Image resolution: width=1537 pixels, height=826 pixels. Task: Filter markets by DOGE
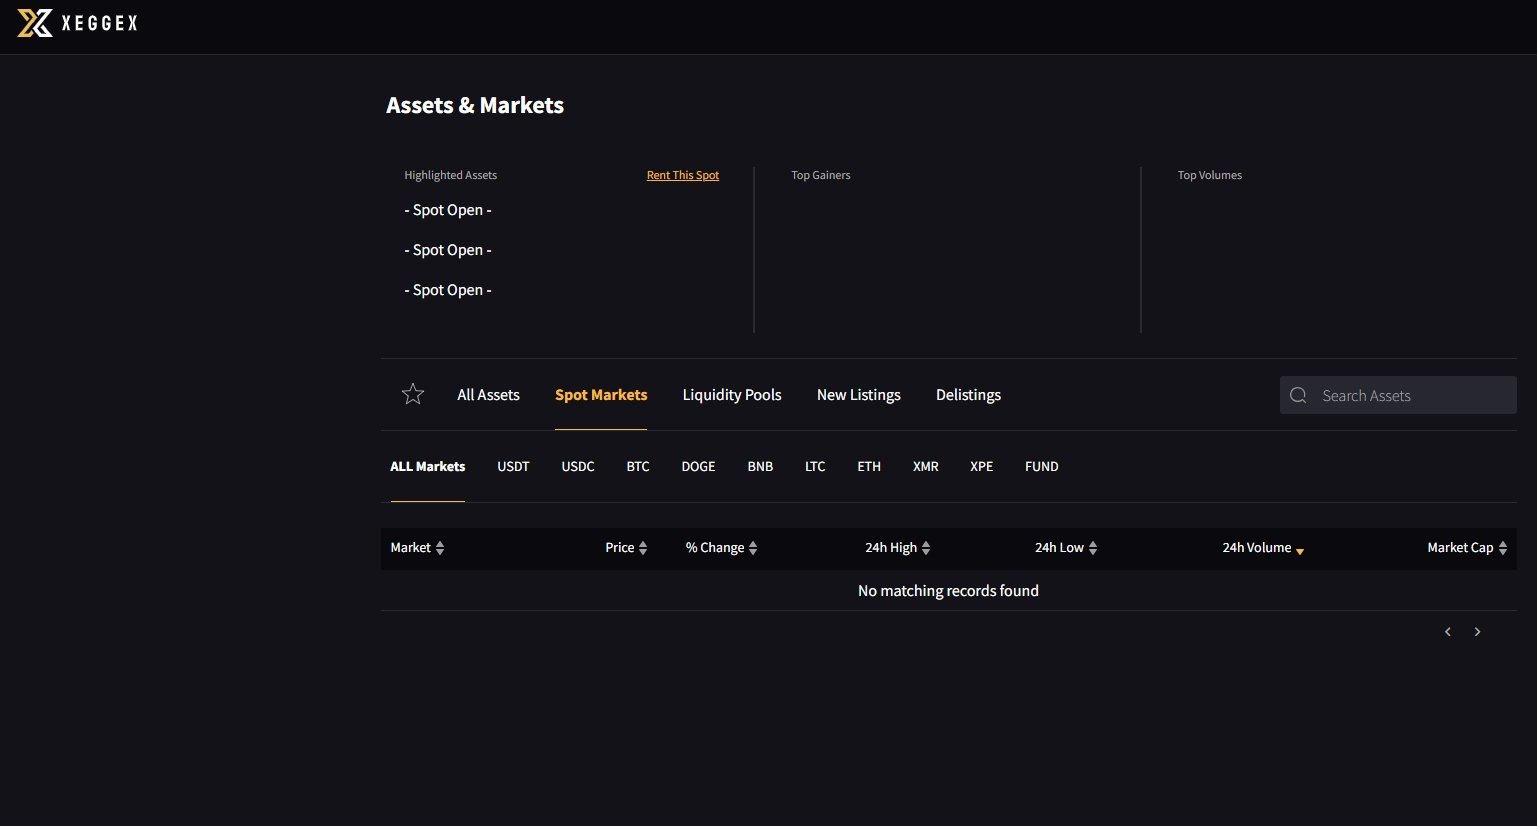(698, 467)
